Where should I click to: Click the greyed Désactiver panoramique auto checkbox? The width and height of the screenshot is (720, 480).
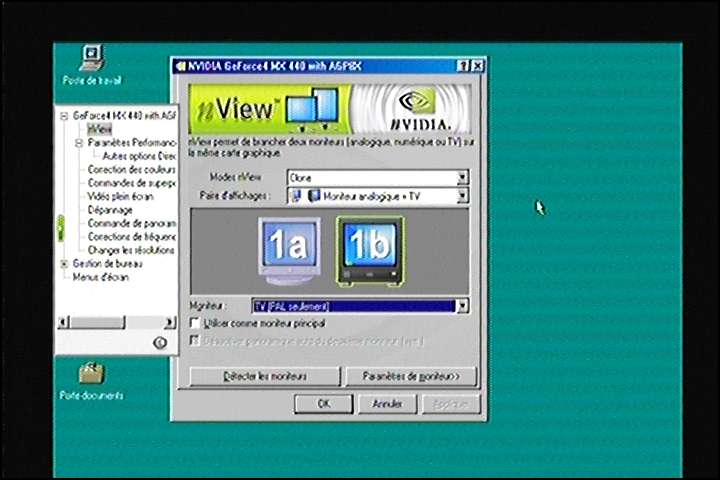click(x=195, y=341)
